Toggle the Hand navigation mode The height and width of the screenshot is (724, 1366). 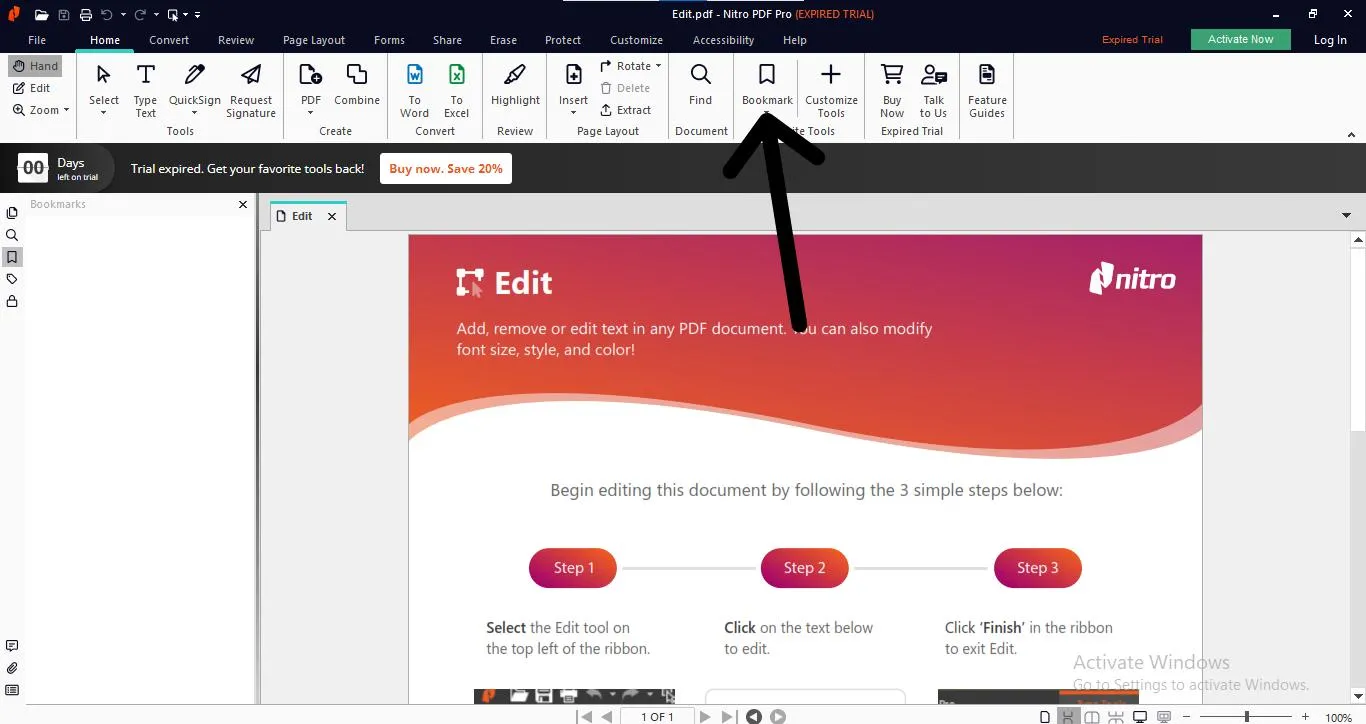[35, 65]
